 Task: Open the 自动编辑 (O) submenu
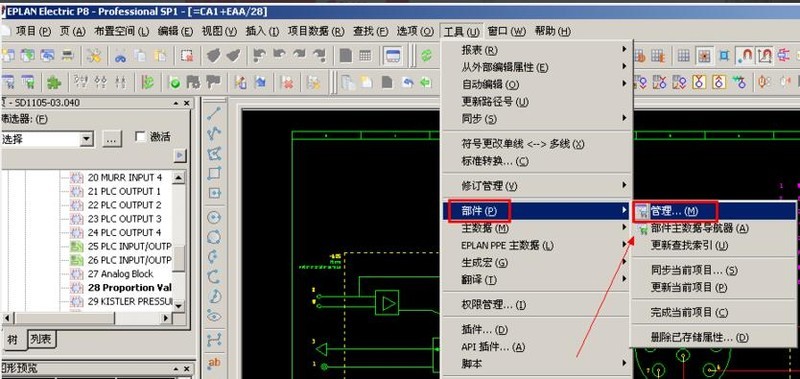[537, 84]
